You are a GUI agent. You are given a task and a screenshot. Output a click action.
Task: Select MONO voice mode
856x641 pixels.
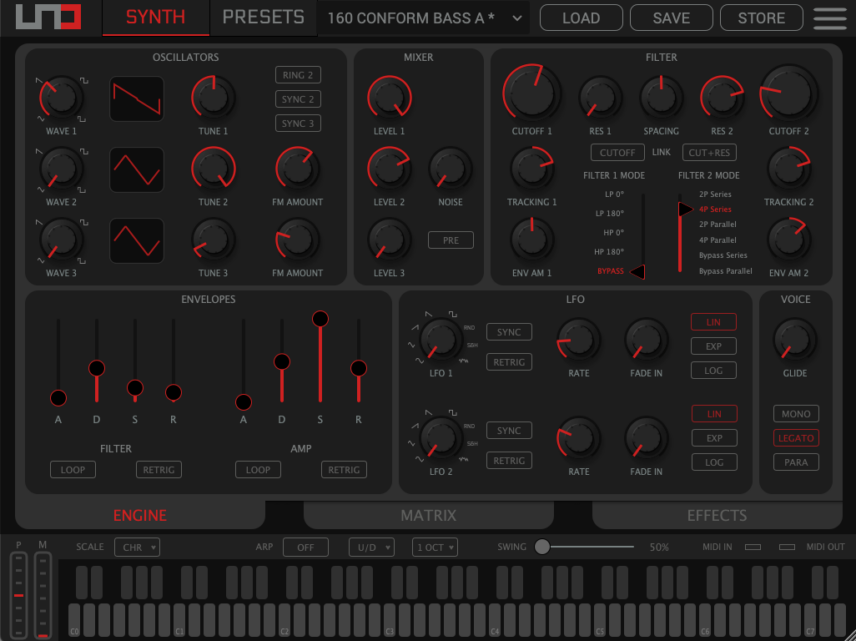pos(795,414)
